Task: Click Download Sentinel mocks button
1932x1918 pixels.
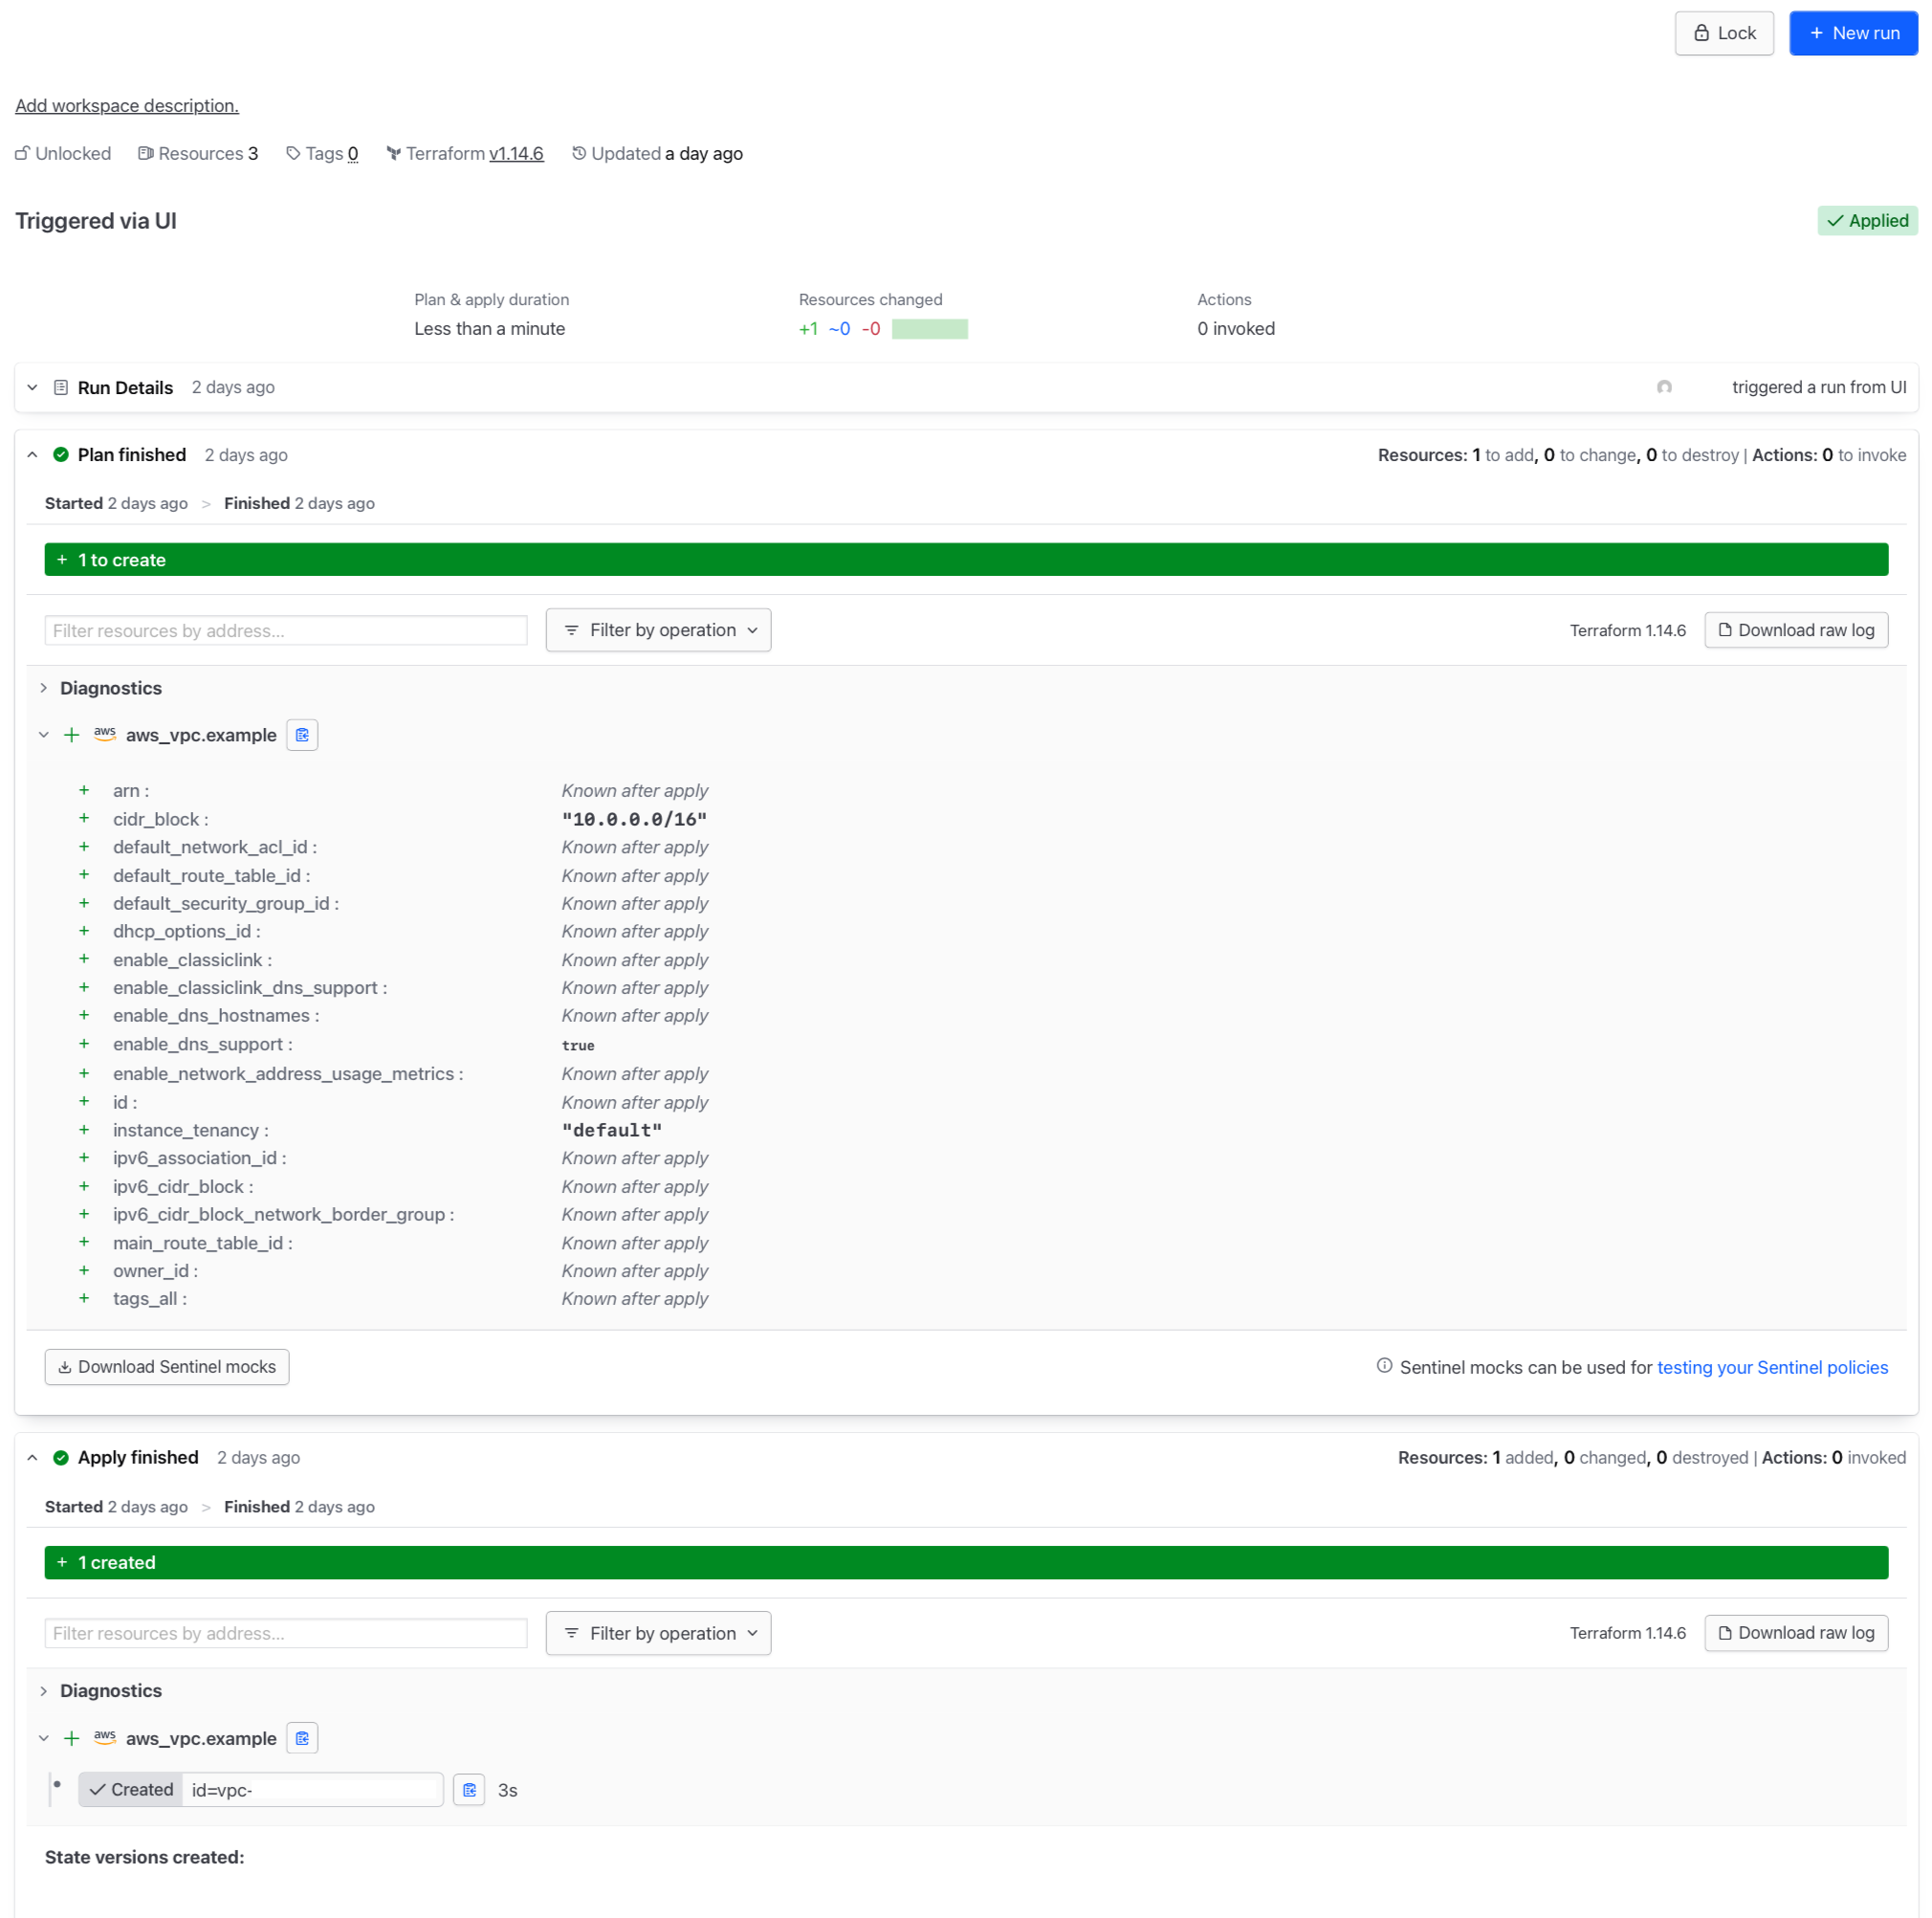Action: (x=167, y=1367)
